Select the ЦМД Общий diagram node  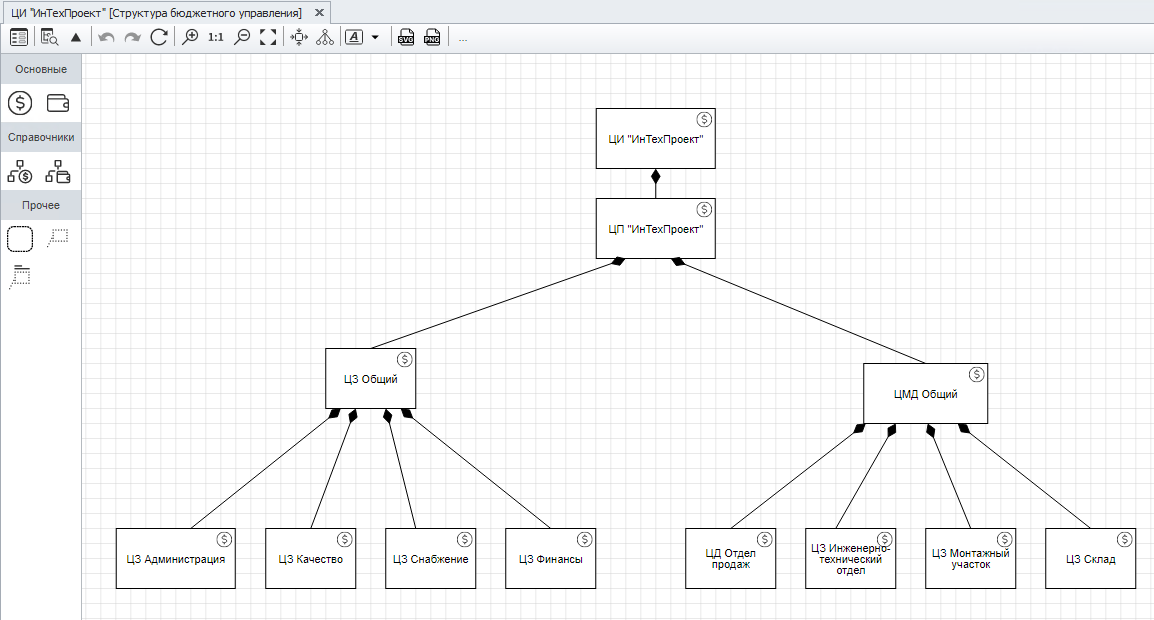pyautogui.click(x=925, y=394)
